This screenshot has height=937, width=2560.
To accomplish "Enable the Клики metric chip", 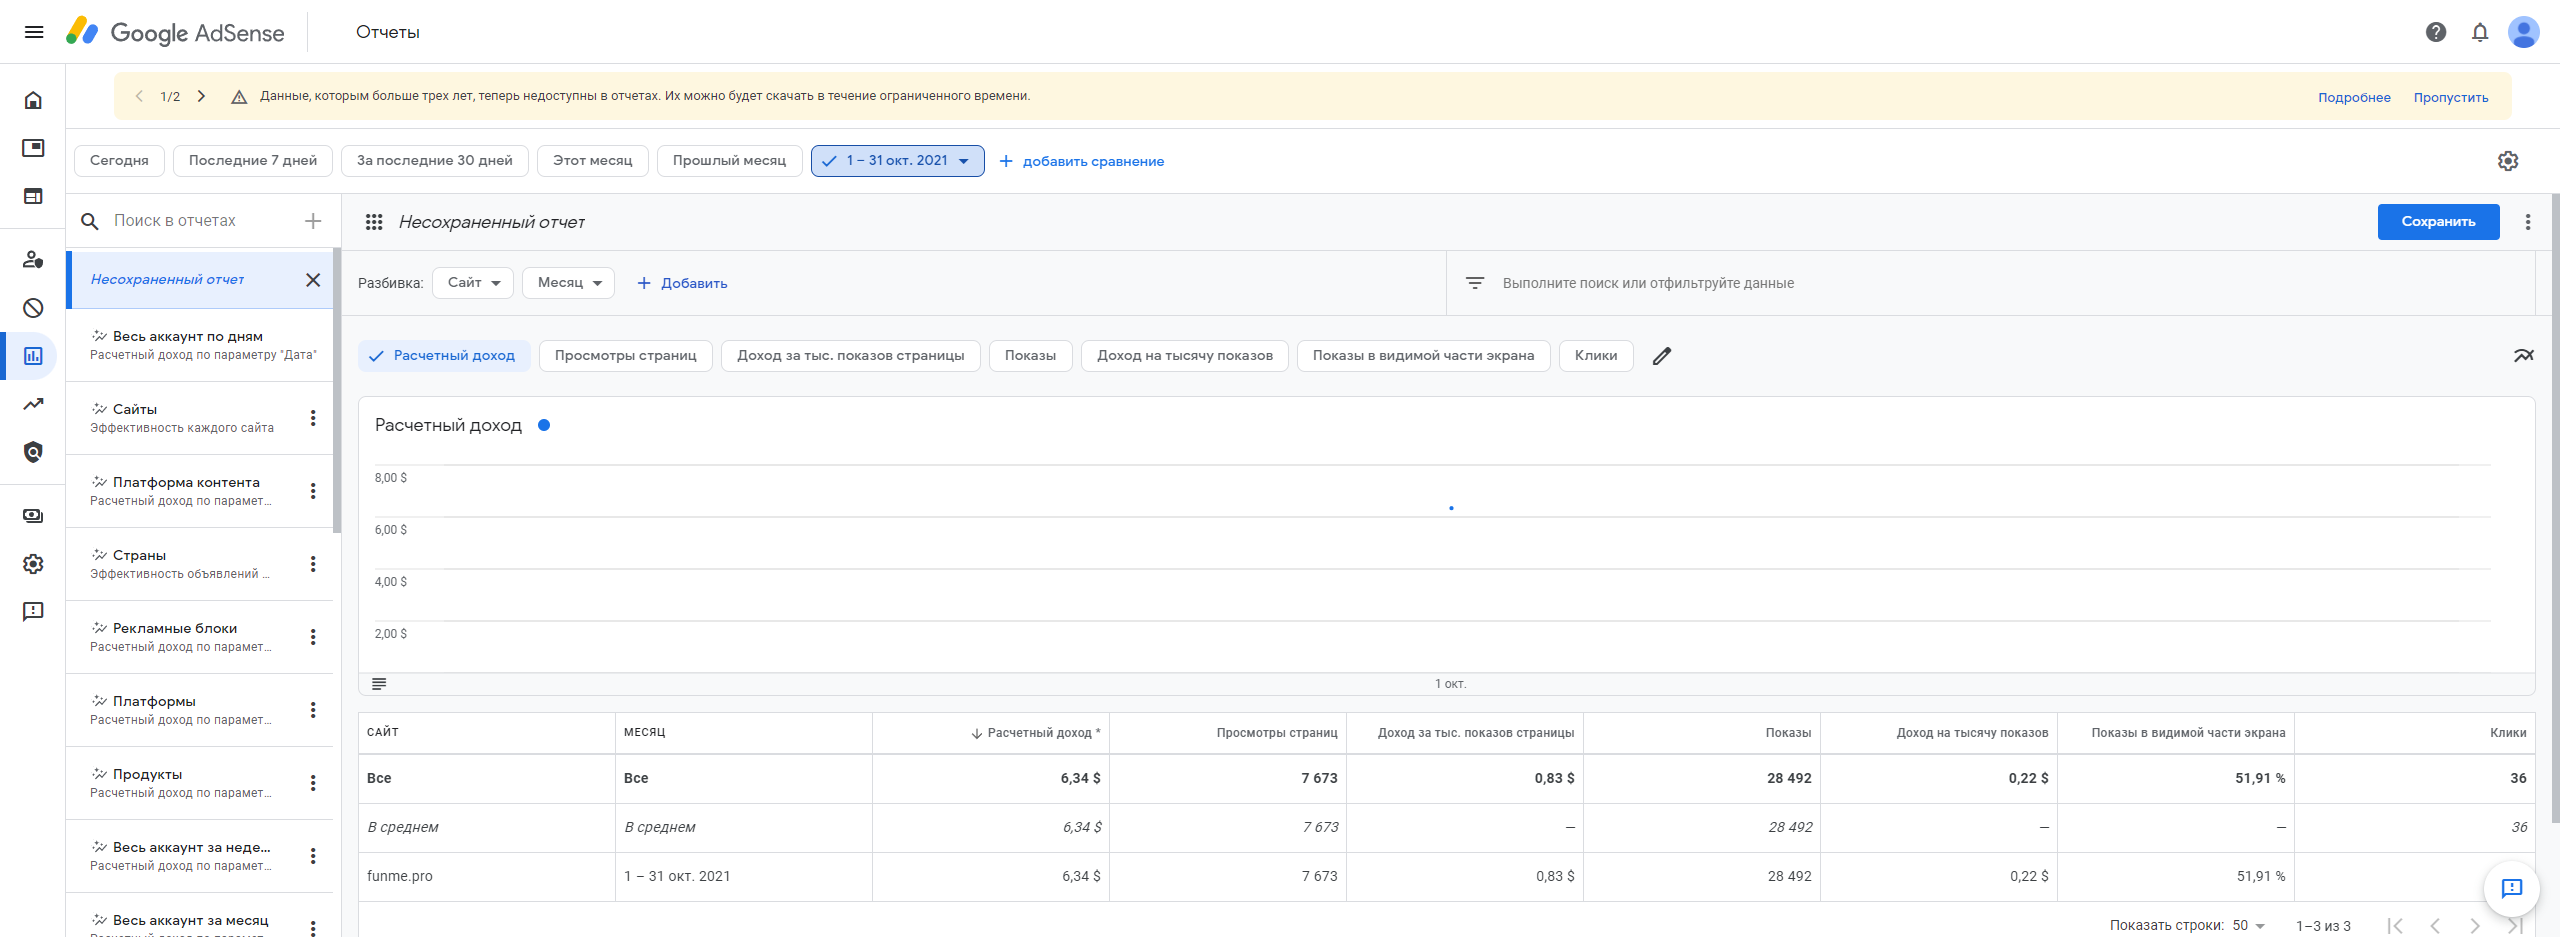I will tap(1595, 356).
